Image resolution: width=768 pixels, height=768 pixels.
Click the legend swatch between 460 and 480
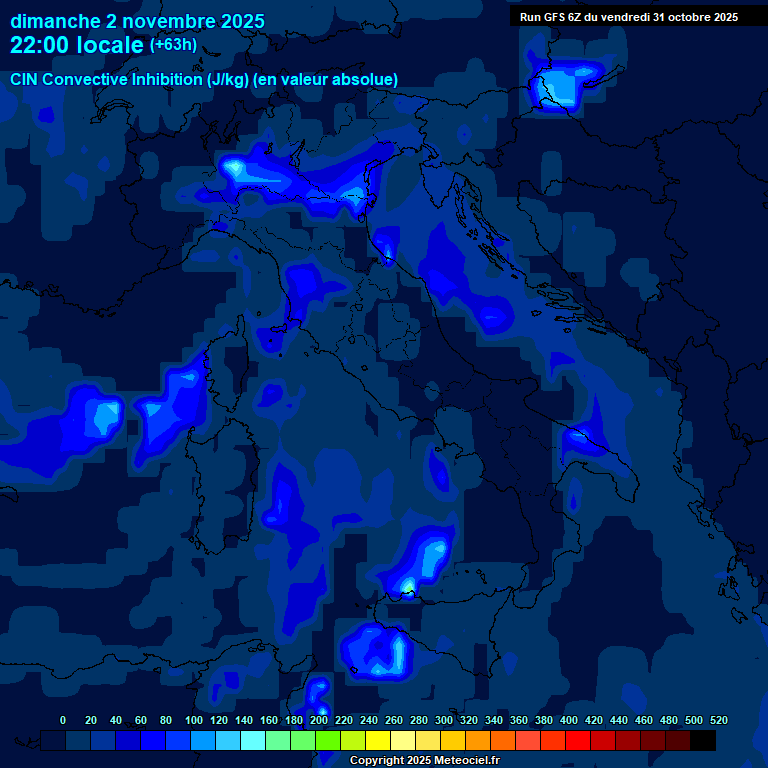click(x=653, y=741)
